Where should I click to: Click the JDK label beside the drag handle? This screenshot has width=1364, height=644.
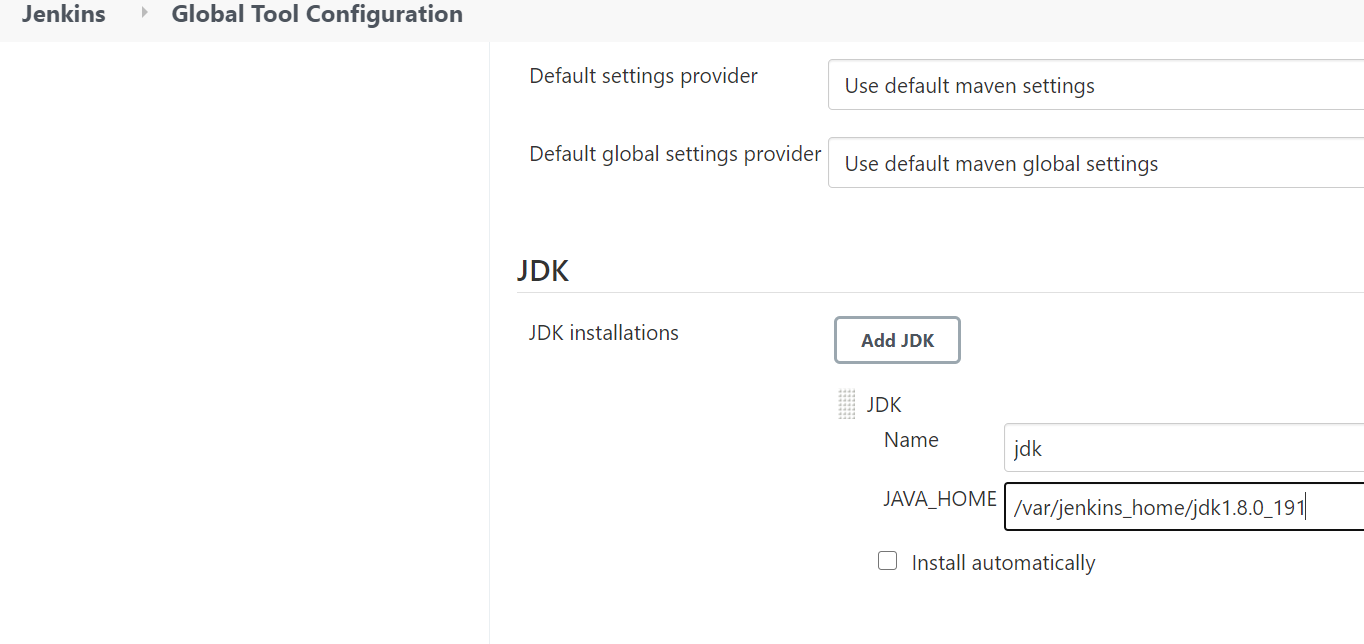[x=884, y=405]
